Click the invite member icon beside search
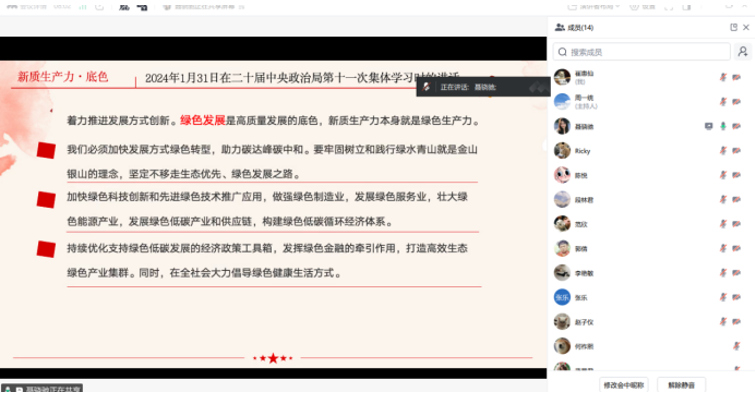Screen dimensions: 755x400 [x=742, y=51]
